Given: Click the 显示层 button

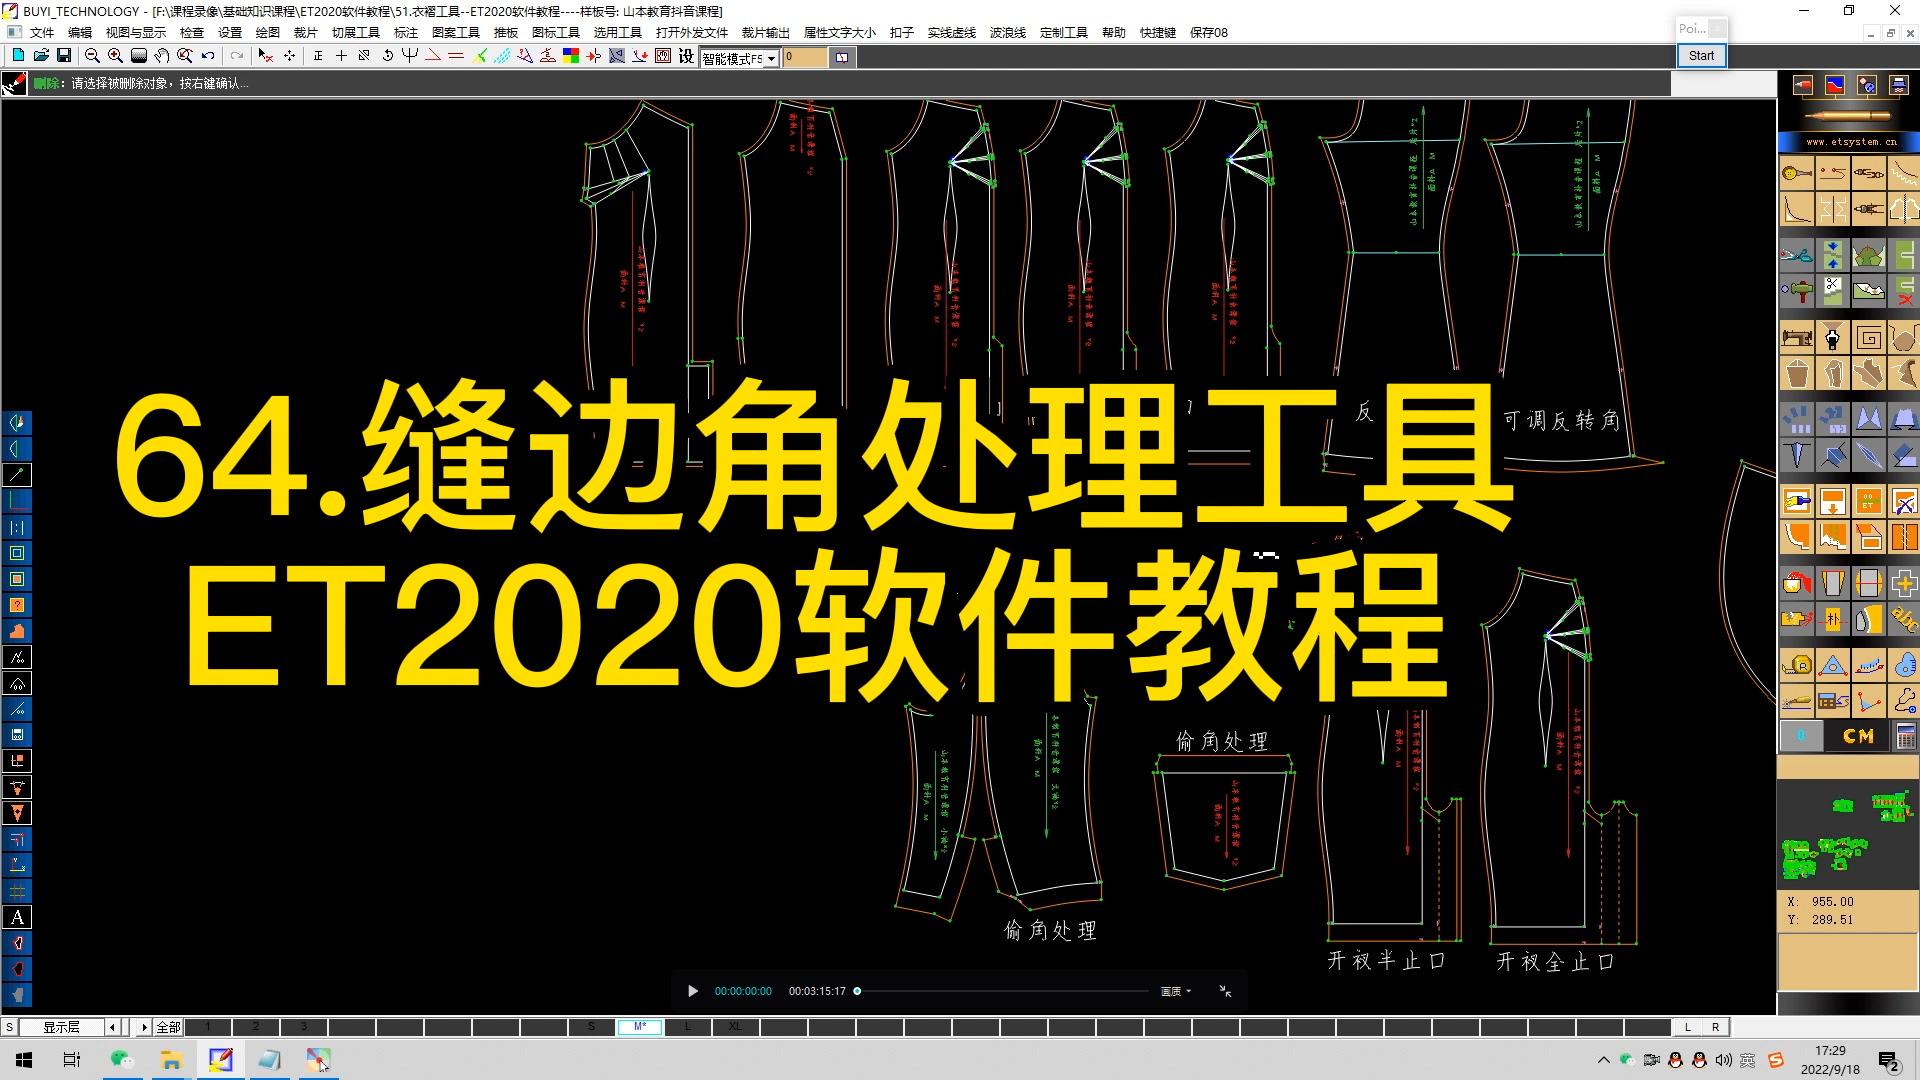Looking at the screenshot, I should [x=61, y=1027].
